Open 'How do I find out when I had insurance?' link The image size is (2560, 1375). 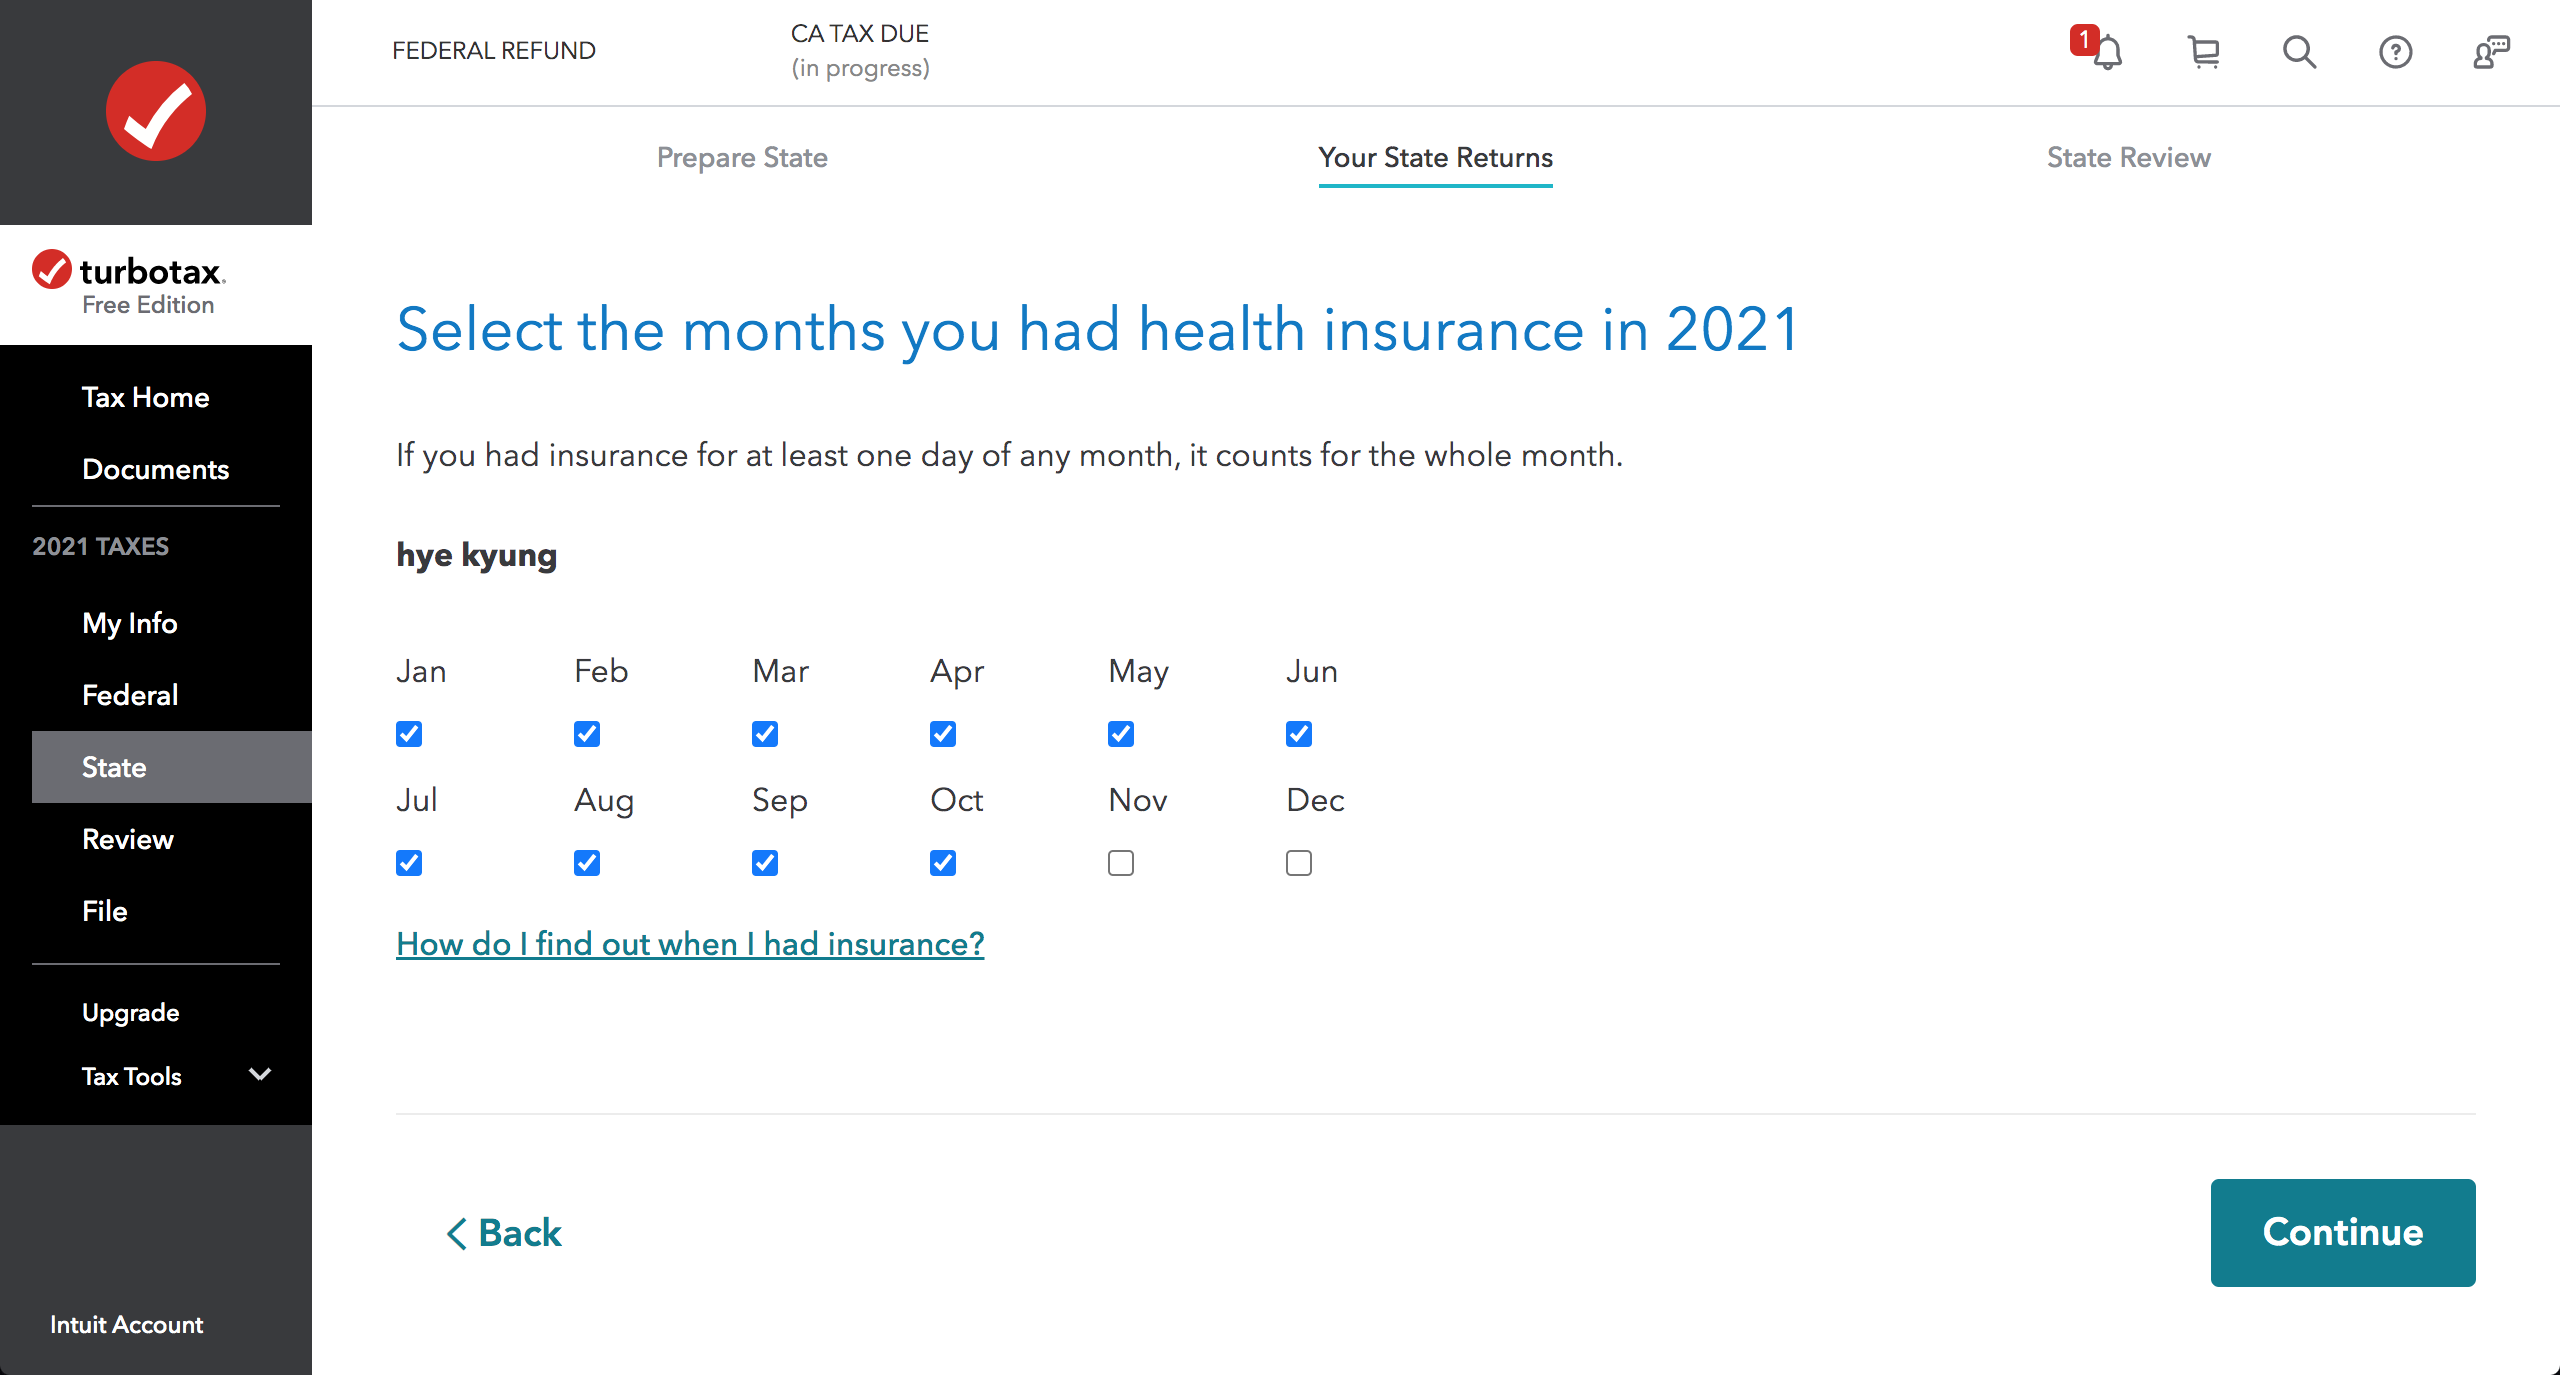click(690, 944)
